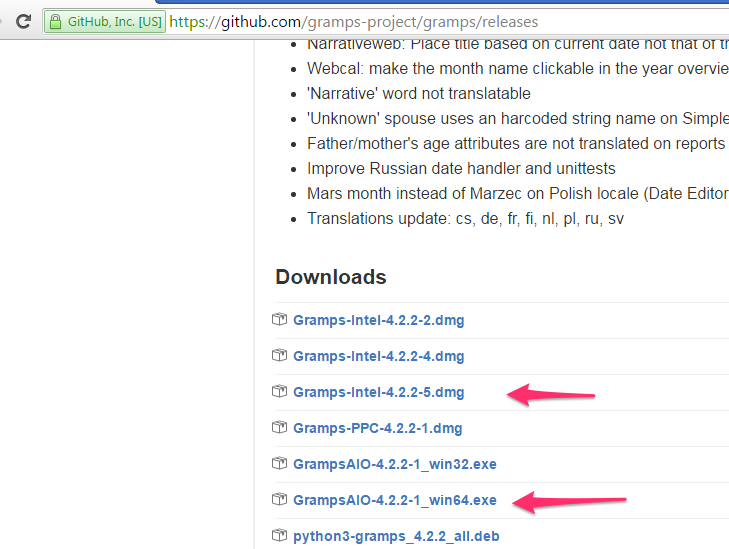Image resolution: width=729 pixels, height=549 pixels.
Task: Click package icon beside GrampsAIO win64 exe
Action: tap(279, 500)
